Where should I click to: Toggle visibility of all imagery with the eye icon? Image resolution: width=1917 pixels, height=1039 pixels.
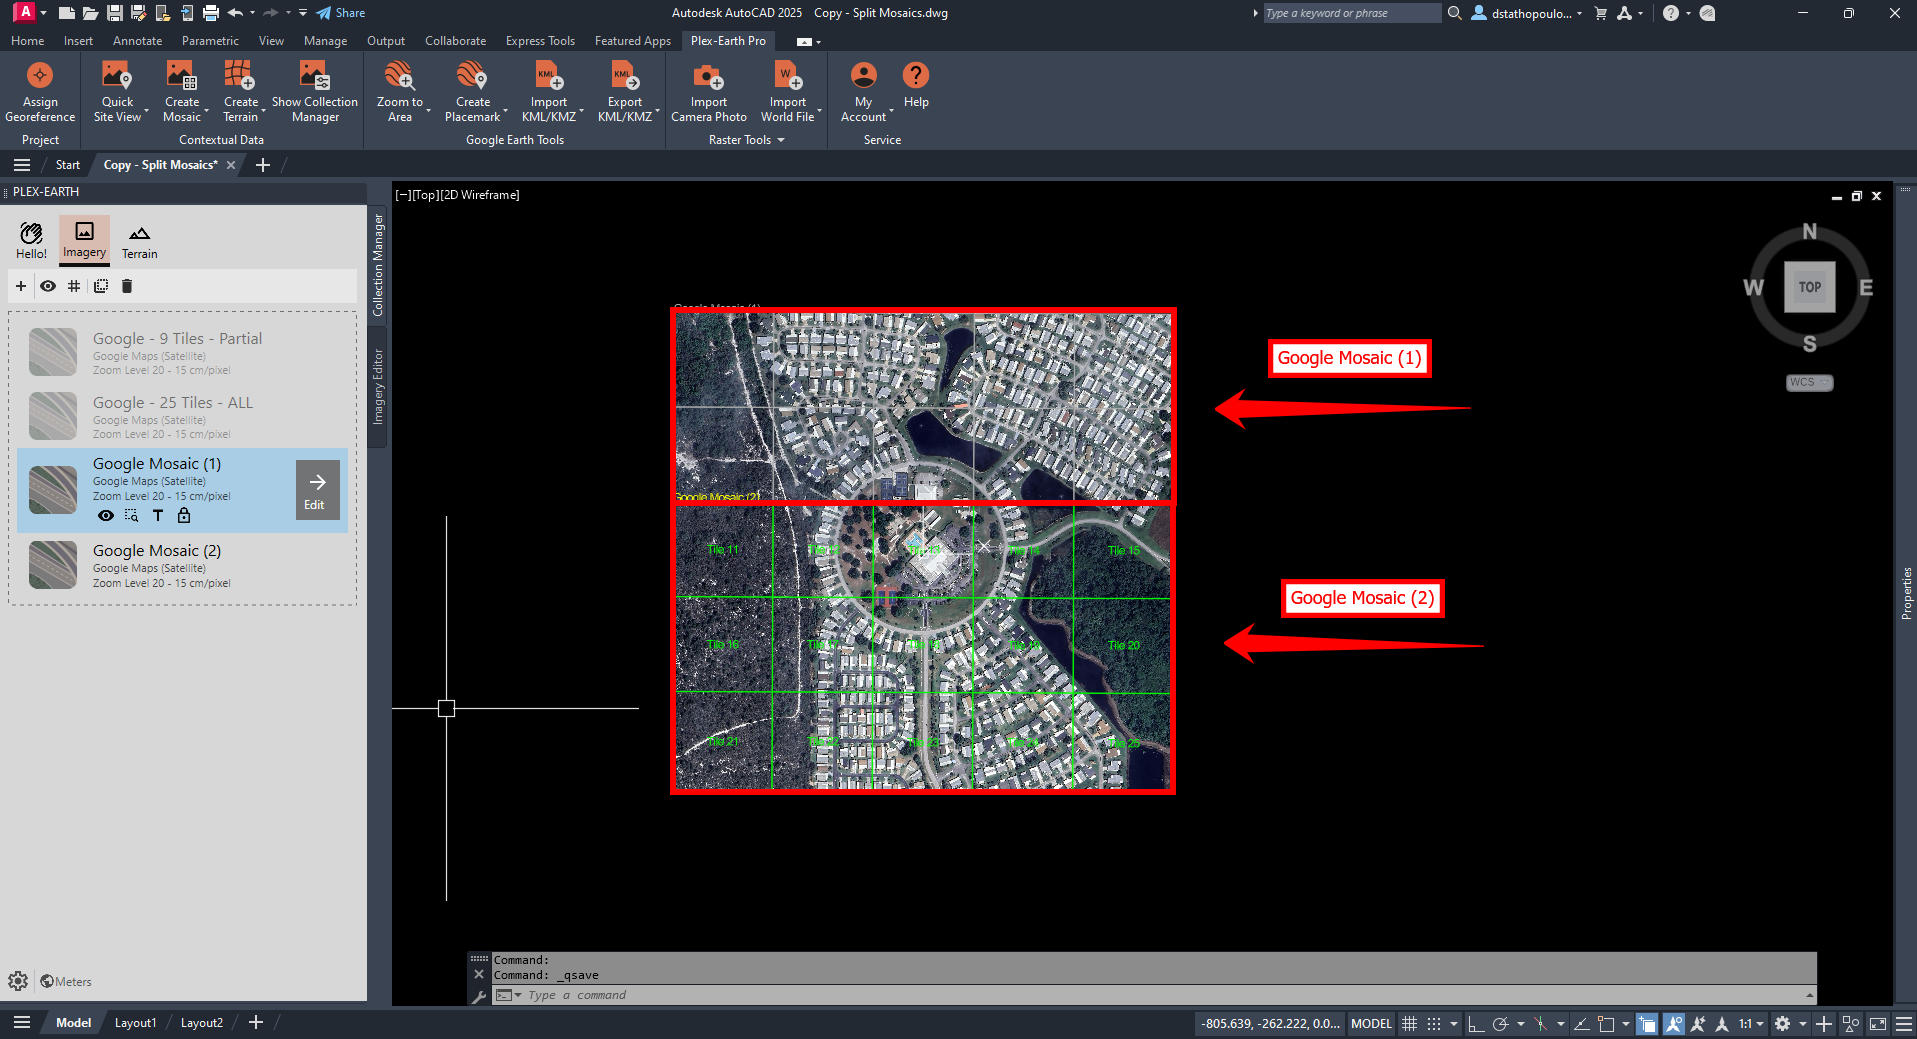coord(47,286)
